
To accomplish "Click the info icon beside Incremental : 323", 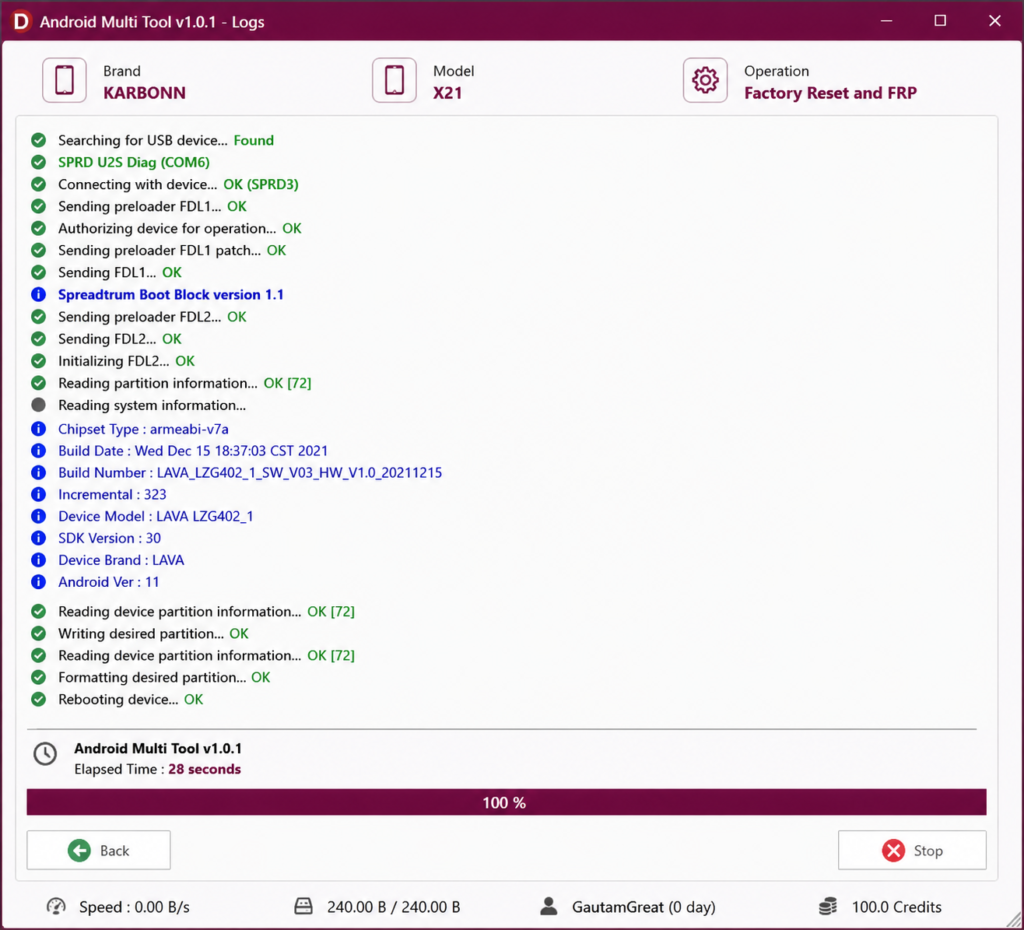I will [39, 494].
